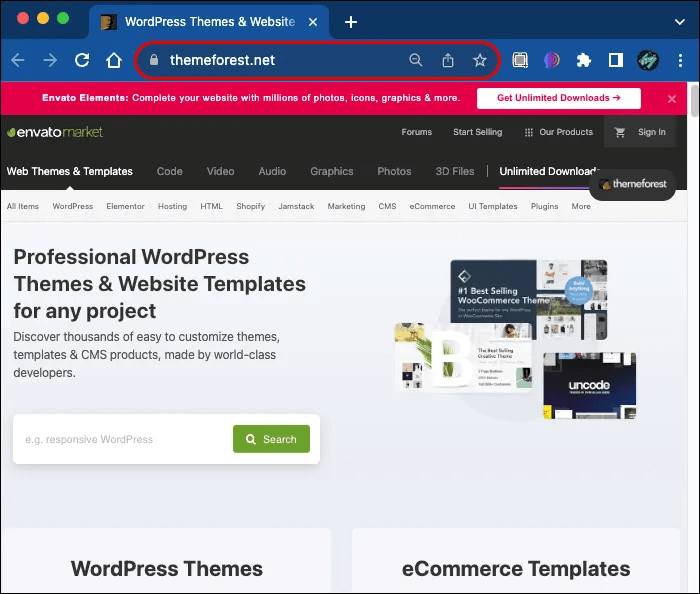Open the Start Selling link

pyautogui.click(x=478, y=132)
